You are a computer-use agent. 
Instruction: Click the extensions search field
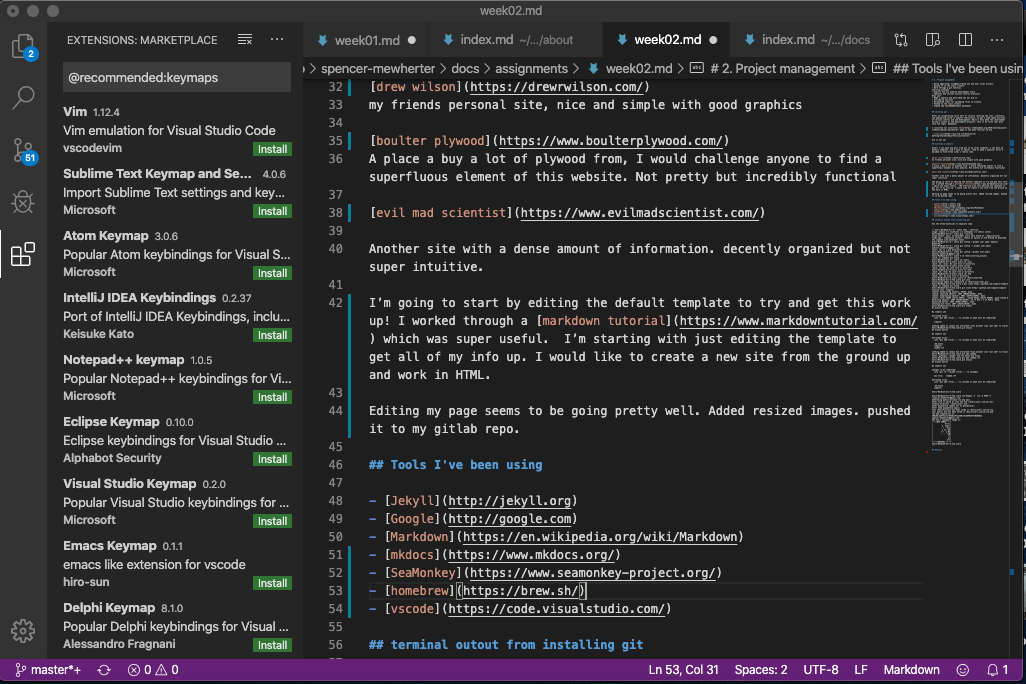tap(177, 77)
